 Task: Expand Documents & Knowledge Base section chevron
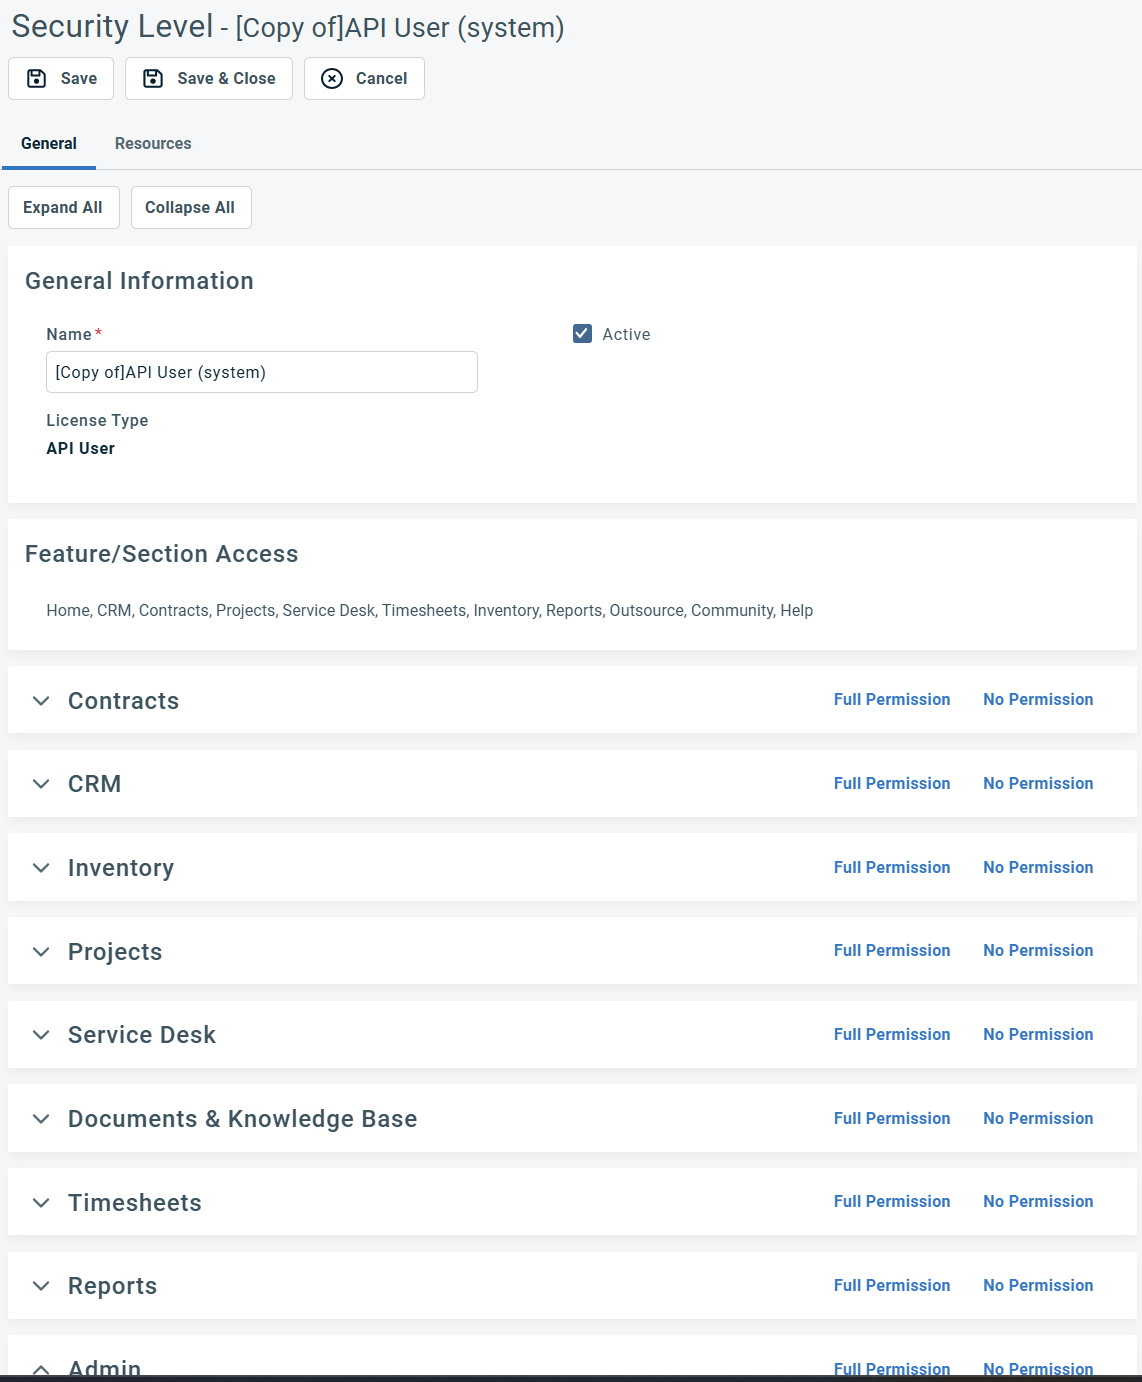pos(41,1119)
